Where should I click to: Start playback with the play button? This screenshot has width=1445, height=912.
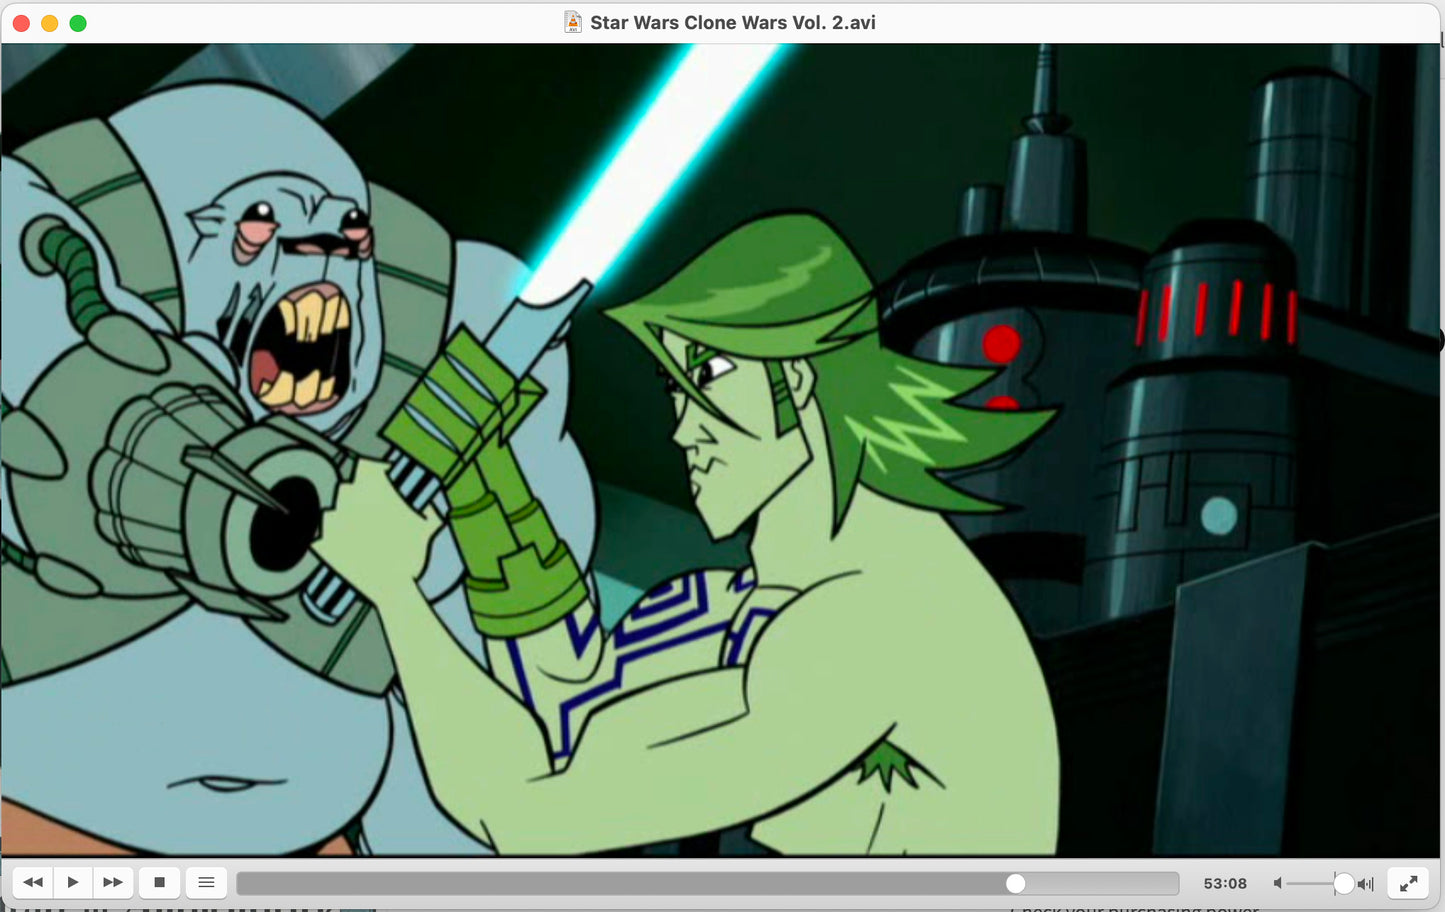click(73, 882)
